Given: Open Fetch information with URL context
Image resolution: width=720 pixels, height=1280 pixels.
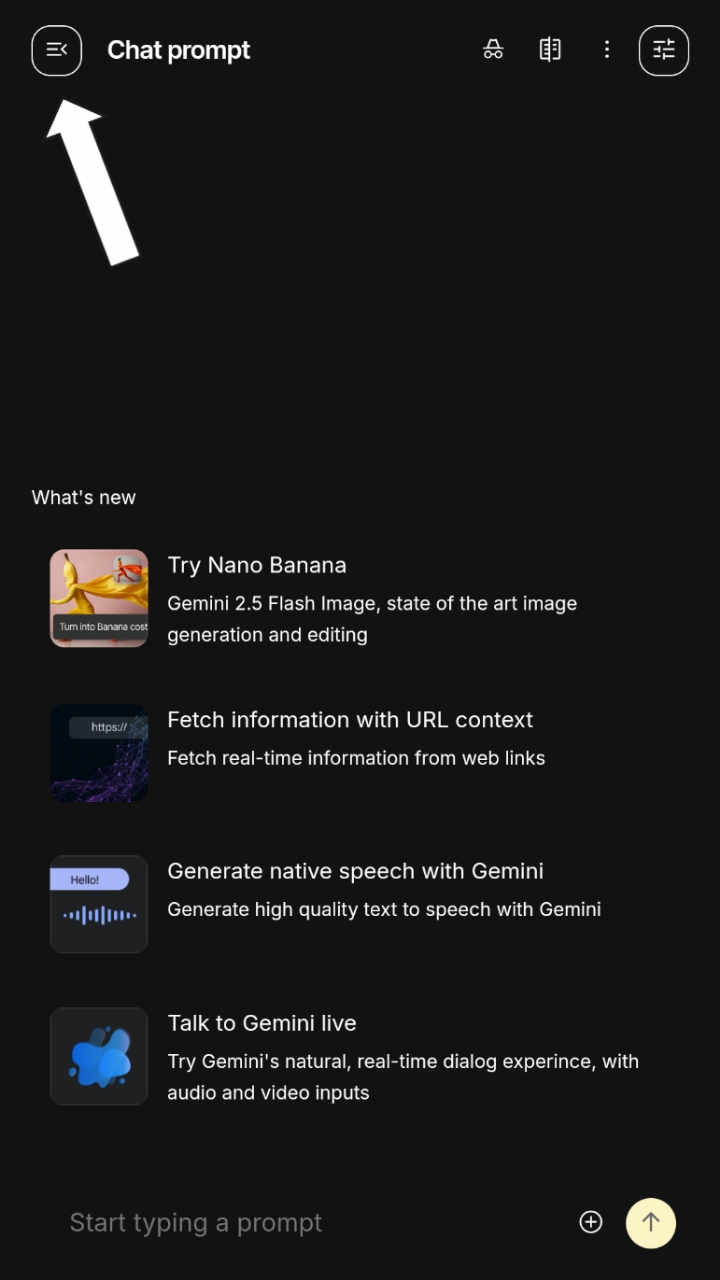Looking at the screenshot, I should [350, 720].
